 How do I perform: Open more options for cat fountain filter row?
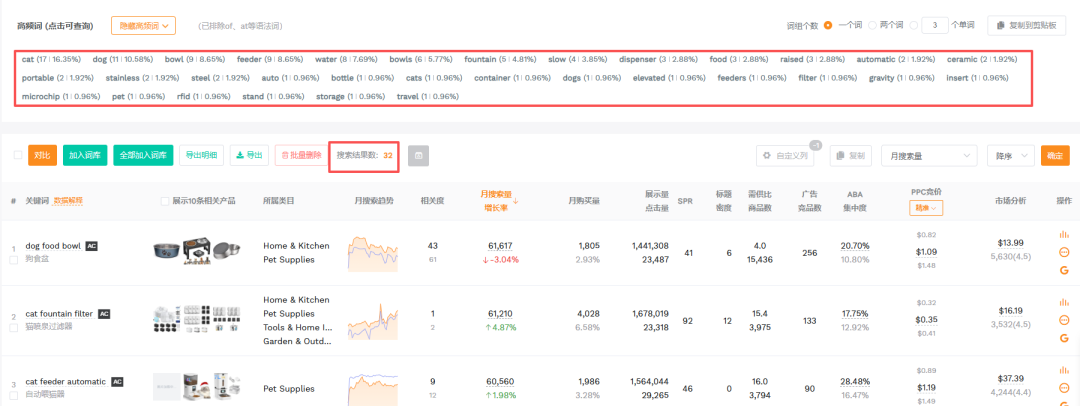(1063, 320)
